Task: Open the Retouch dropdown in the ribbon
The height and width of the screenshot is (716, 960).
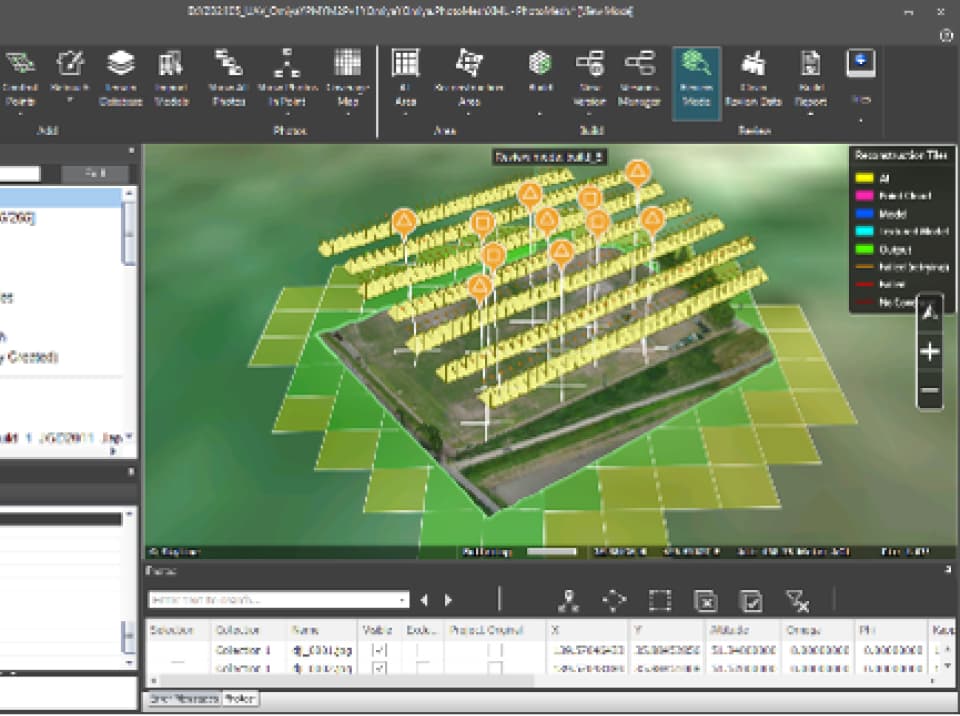Action: point(70,100)
